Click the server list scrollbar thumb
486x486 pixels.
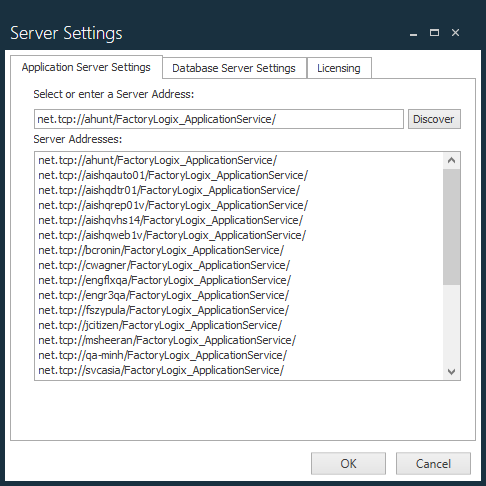451,227
